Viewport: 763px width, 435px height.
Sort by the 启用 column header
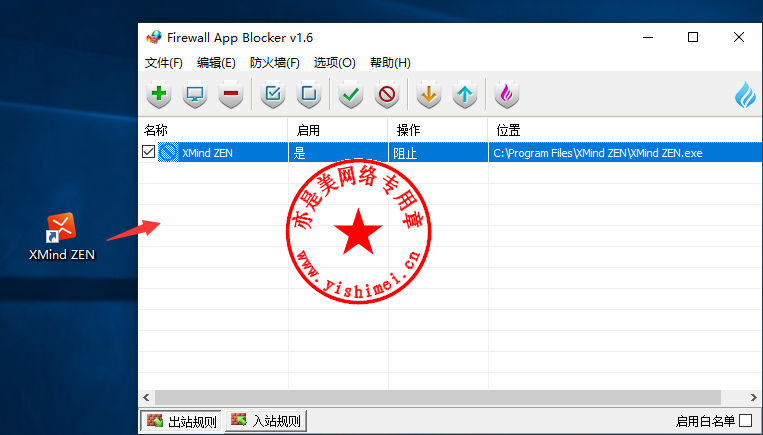(338, 130)
